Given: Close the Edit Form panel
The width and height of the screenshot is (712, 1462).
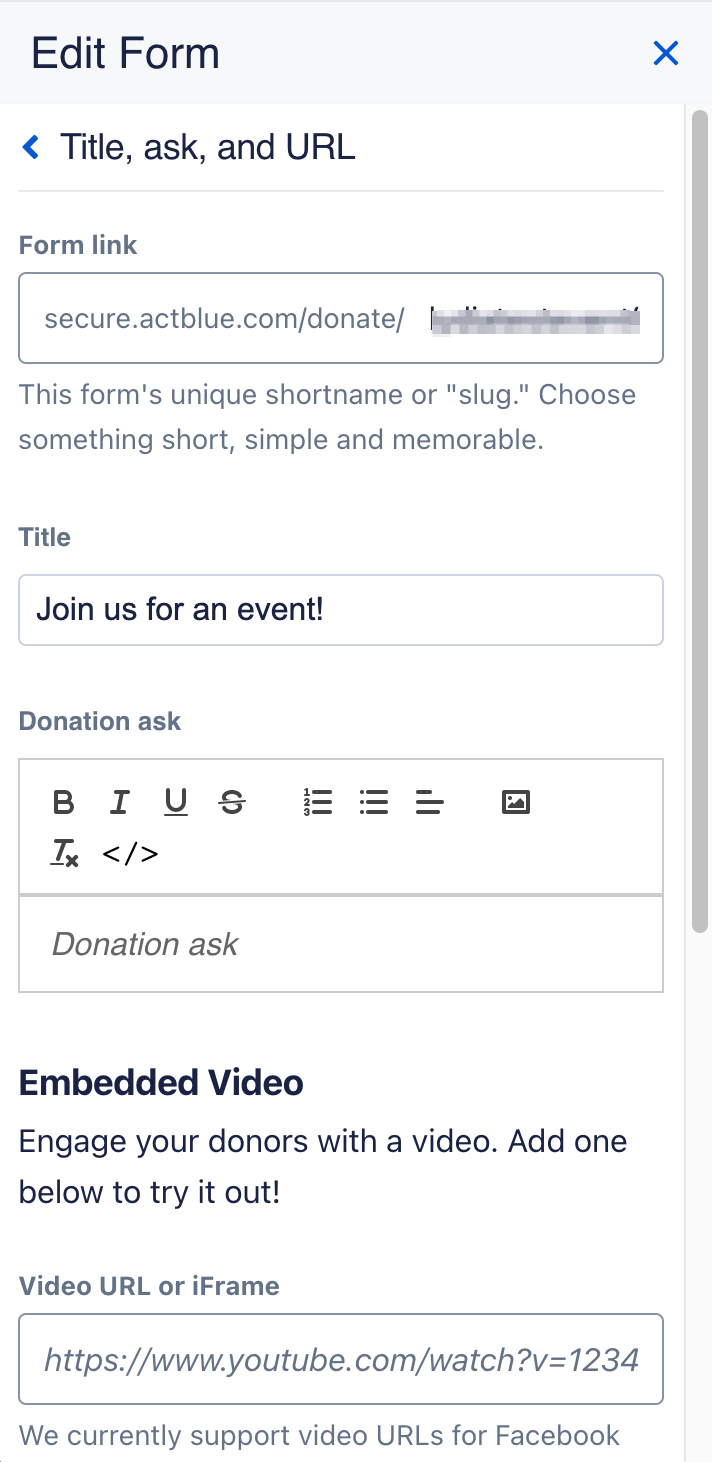Looking at the screenshot, I should pyautogui.click(x=666, y=53).
